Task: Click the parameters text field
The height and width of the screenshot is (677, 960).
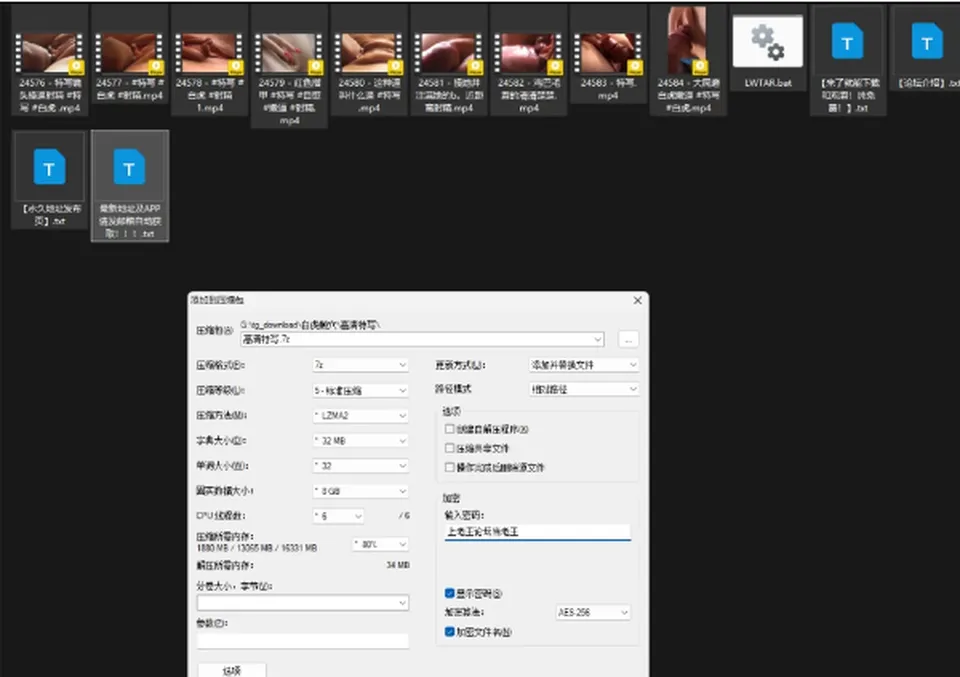Action: (303, 640)
